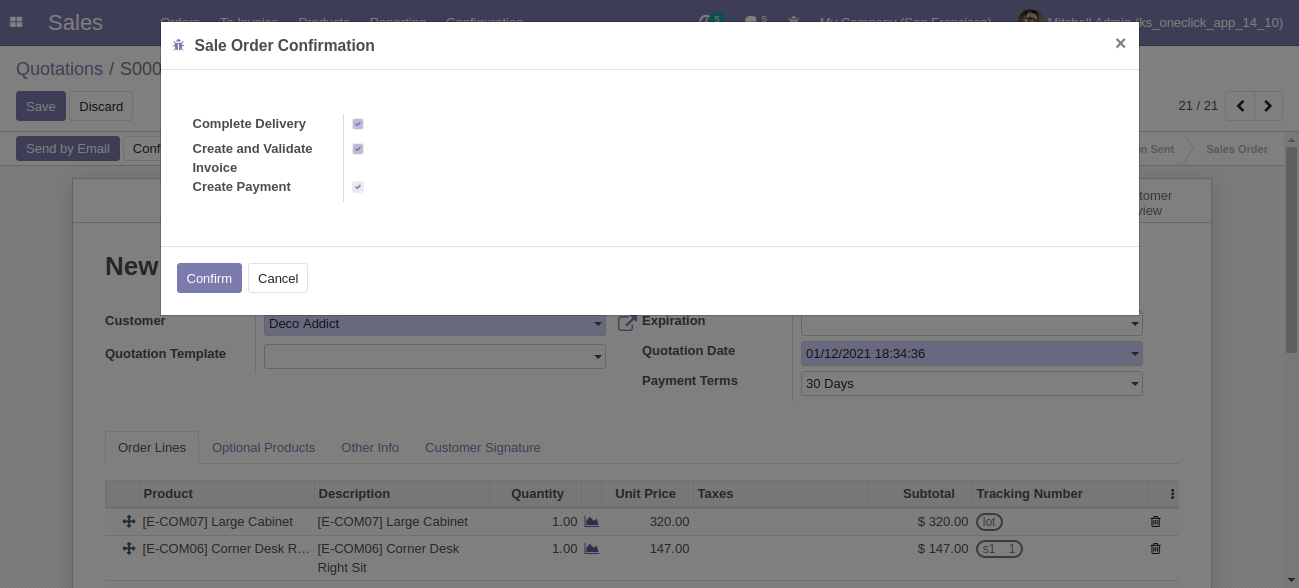Click forecast chart icon for Corner Desk
The image size is (1299, 588).
click(x=591, y=548)
